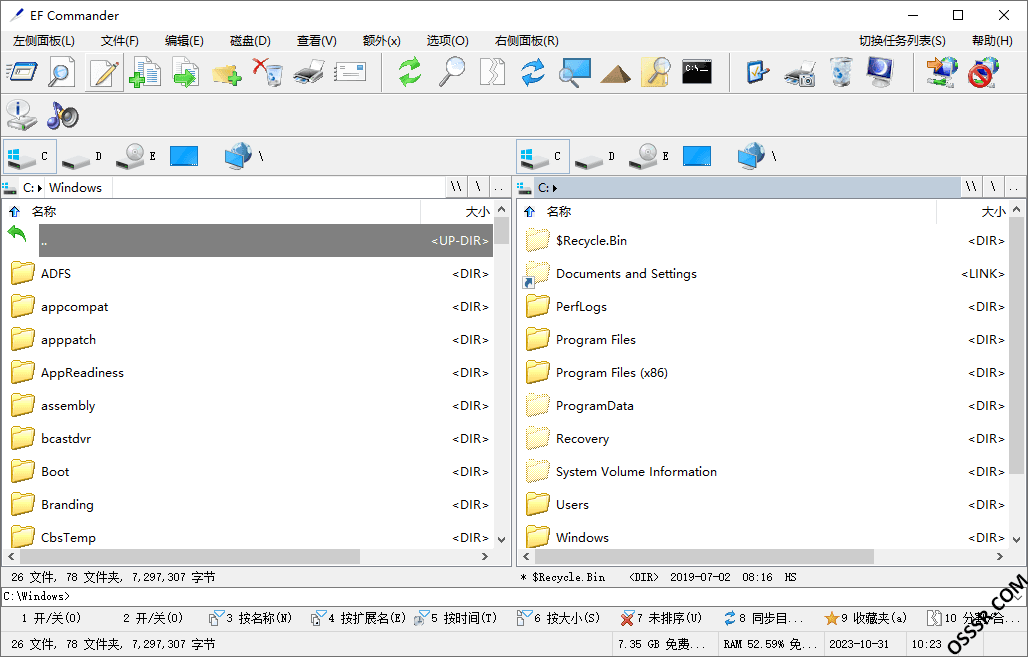Click the run program window icon

22,72
